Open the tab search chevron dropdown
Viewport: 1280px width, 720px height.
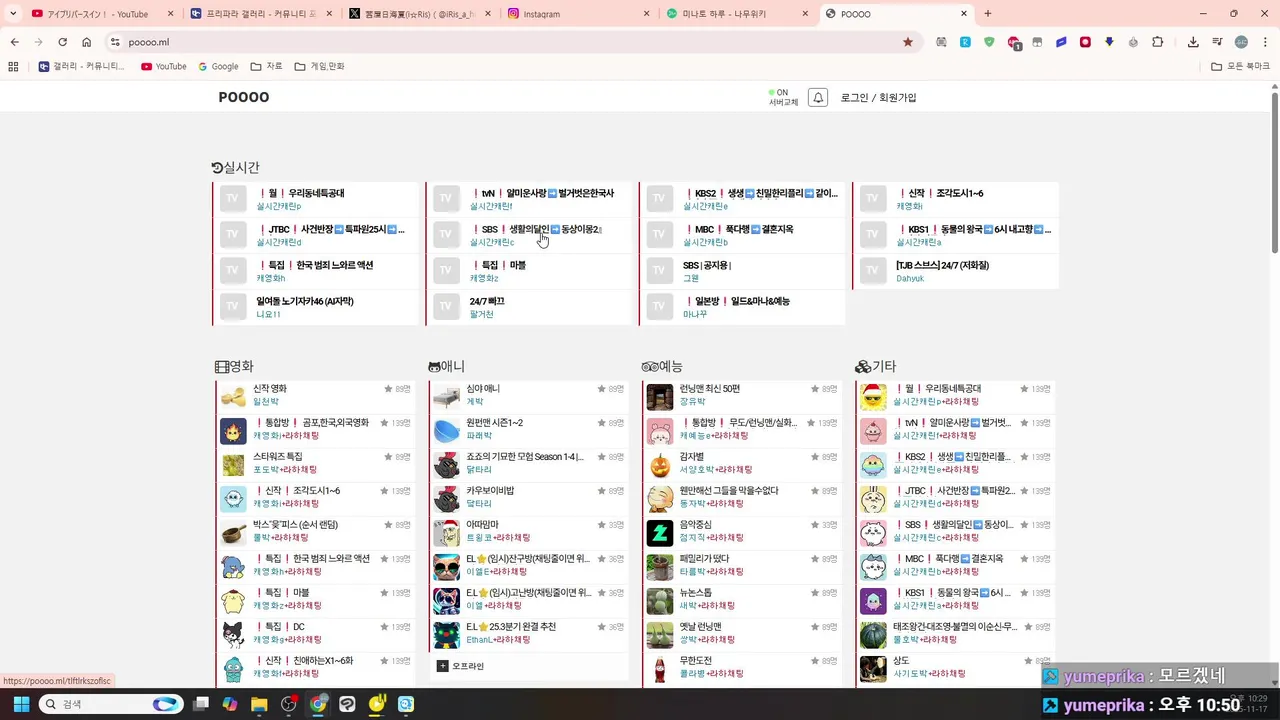[13, 14]
